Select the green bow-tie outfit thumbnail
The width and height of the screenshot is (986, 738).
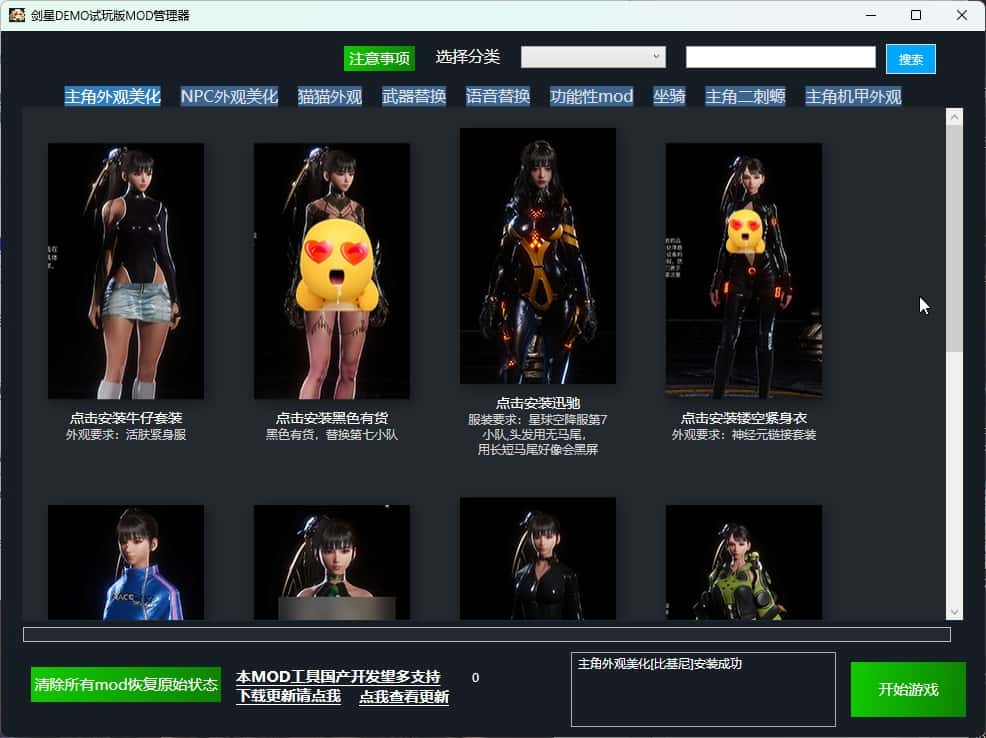coord(332,563)
